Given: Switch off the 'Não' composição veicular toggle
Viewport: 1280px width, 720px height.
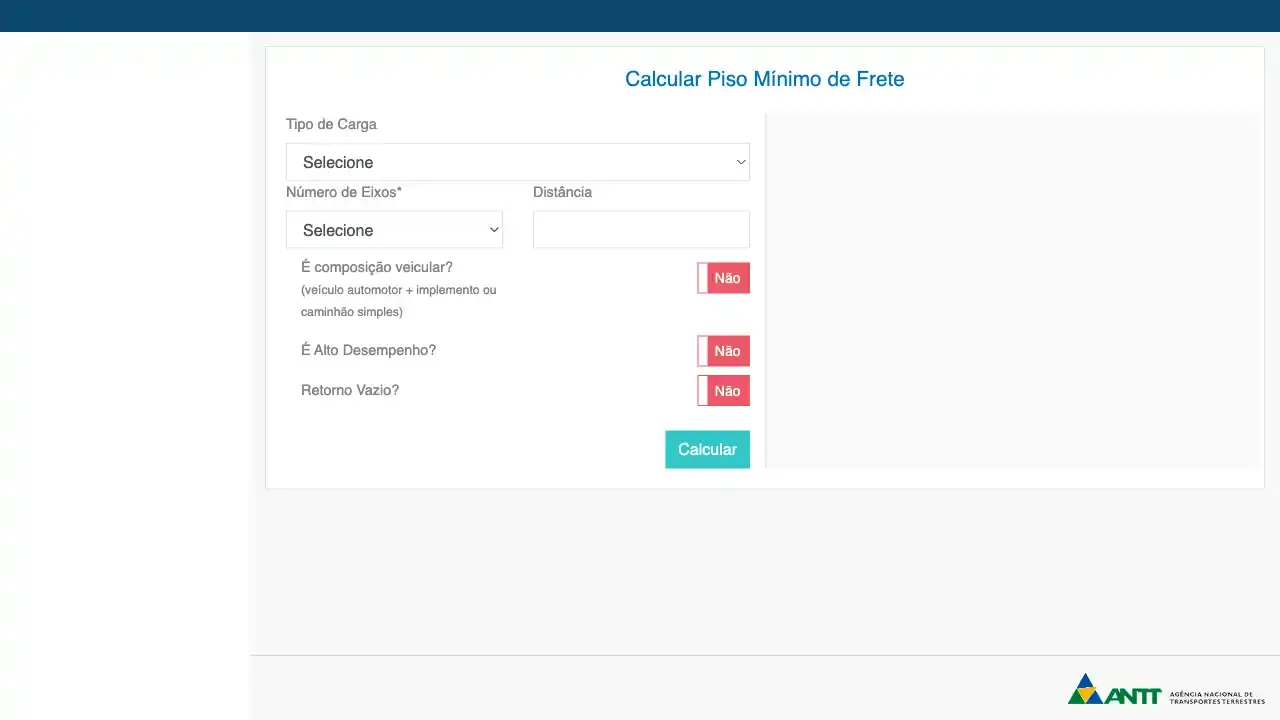Looking at the screenshot, I should click(723, 278).
